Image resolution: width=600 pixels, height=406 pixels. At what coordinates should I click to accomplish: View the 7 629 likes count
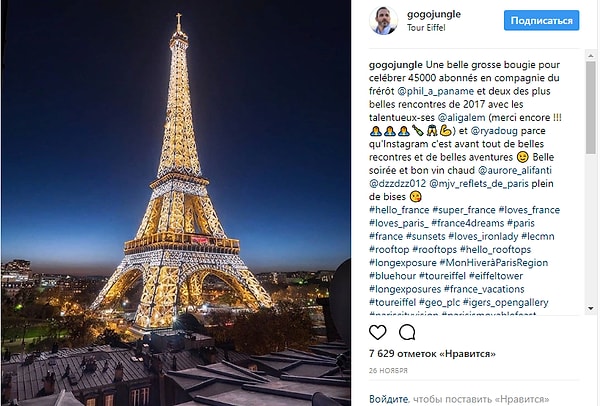coord(432,354)
